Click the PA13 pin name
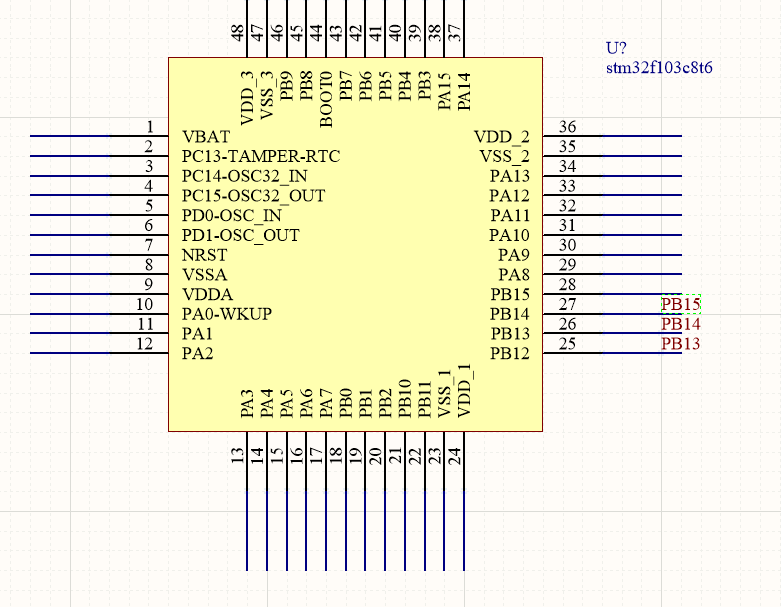 pyautogui.click(x=510, y=176)
